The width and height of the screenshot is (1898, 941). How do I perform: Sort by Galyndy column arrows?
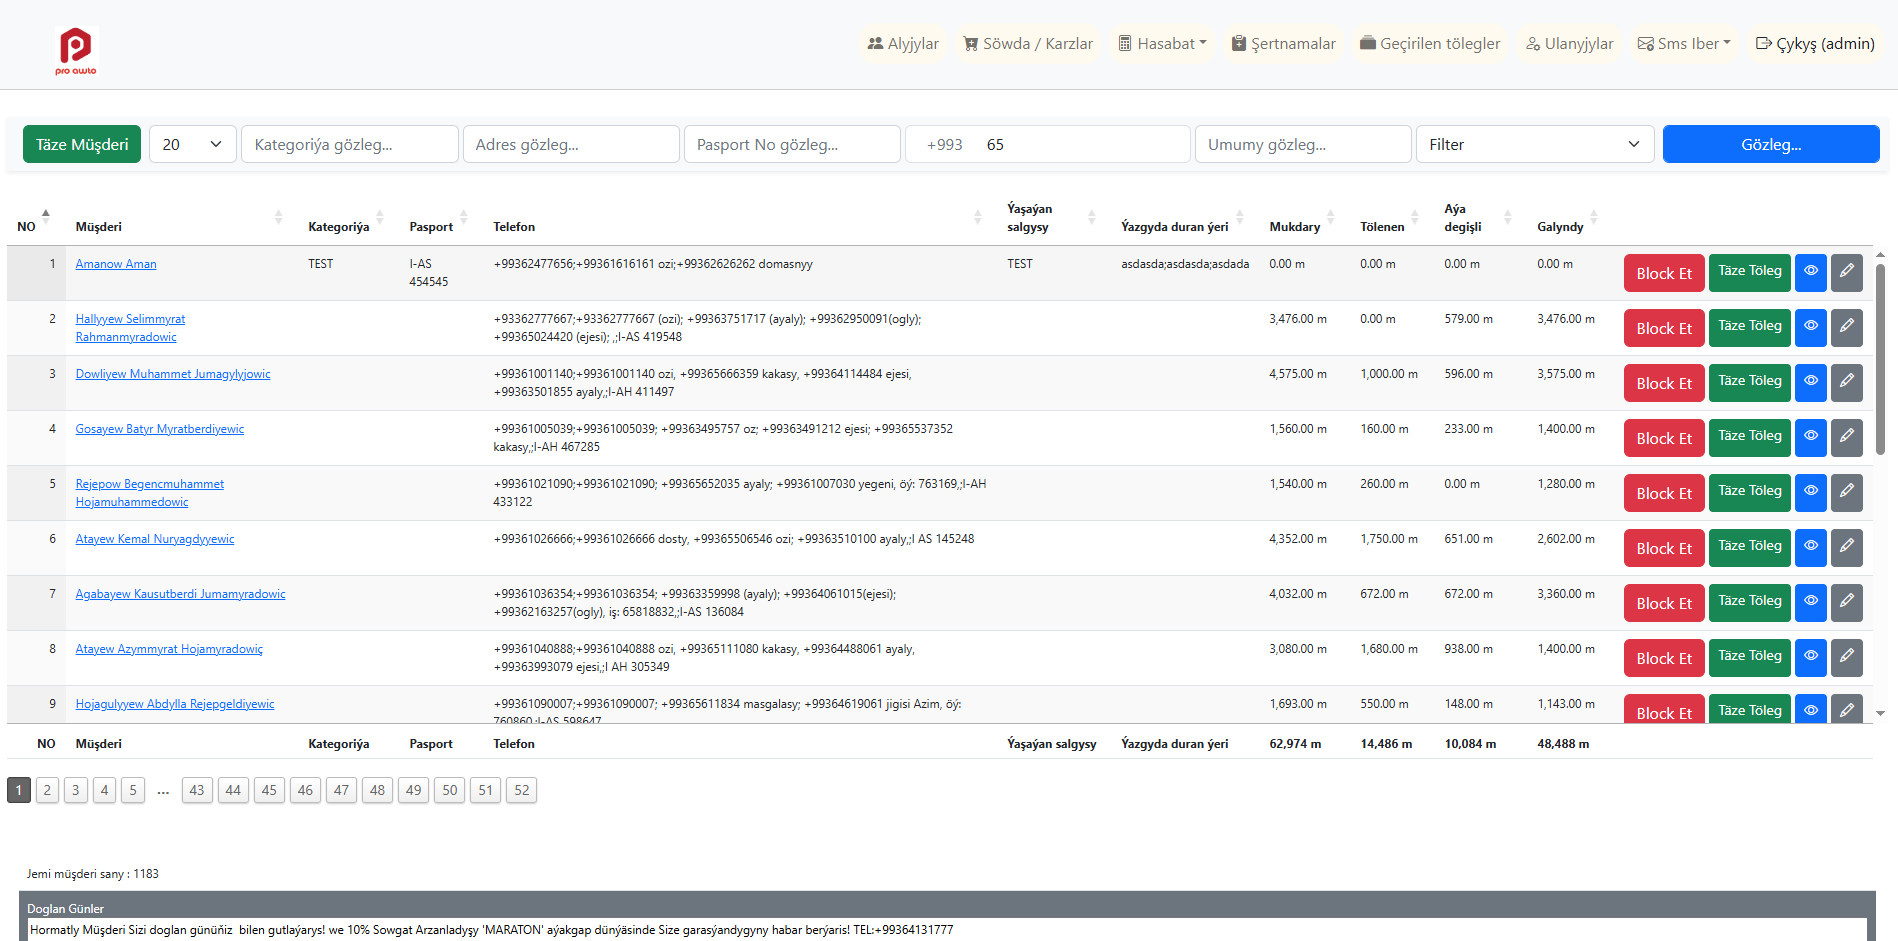point(1593,217)
